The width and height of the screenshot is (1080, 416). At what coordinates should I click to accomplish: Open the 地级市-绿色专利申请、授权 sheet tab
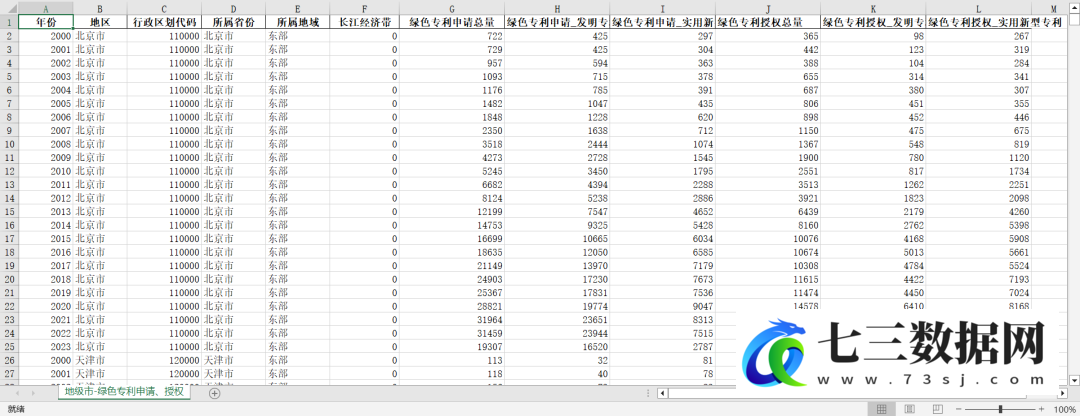pyautogui.click(x=124, y=393)
